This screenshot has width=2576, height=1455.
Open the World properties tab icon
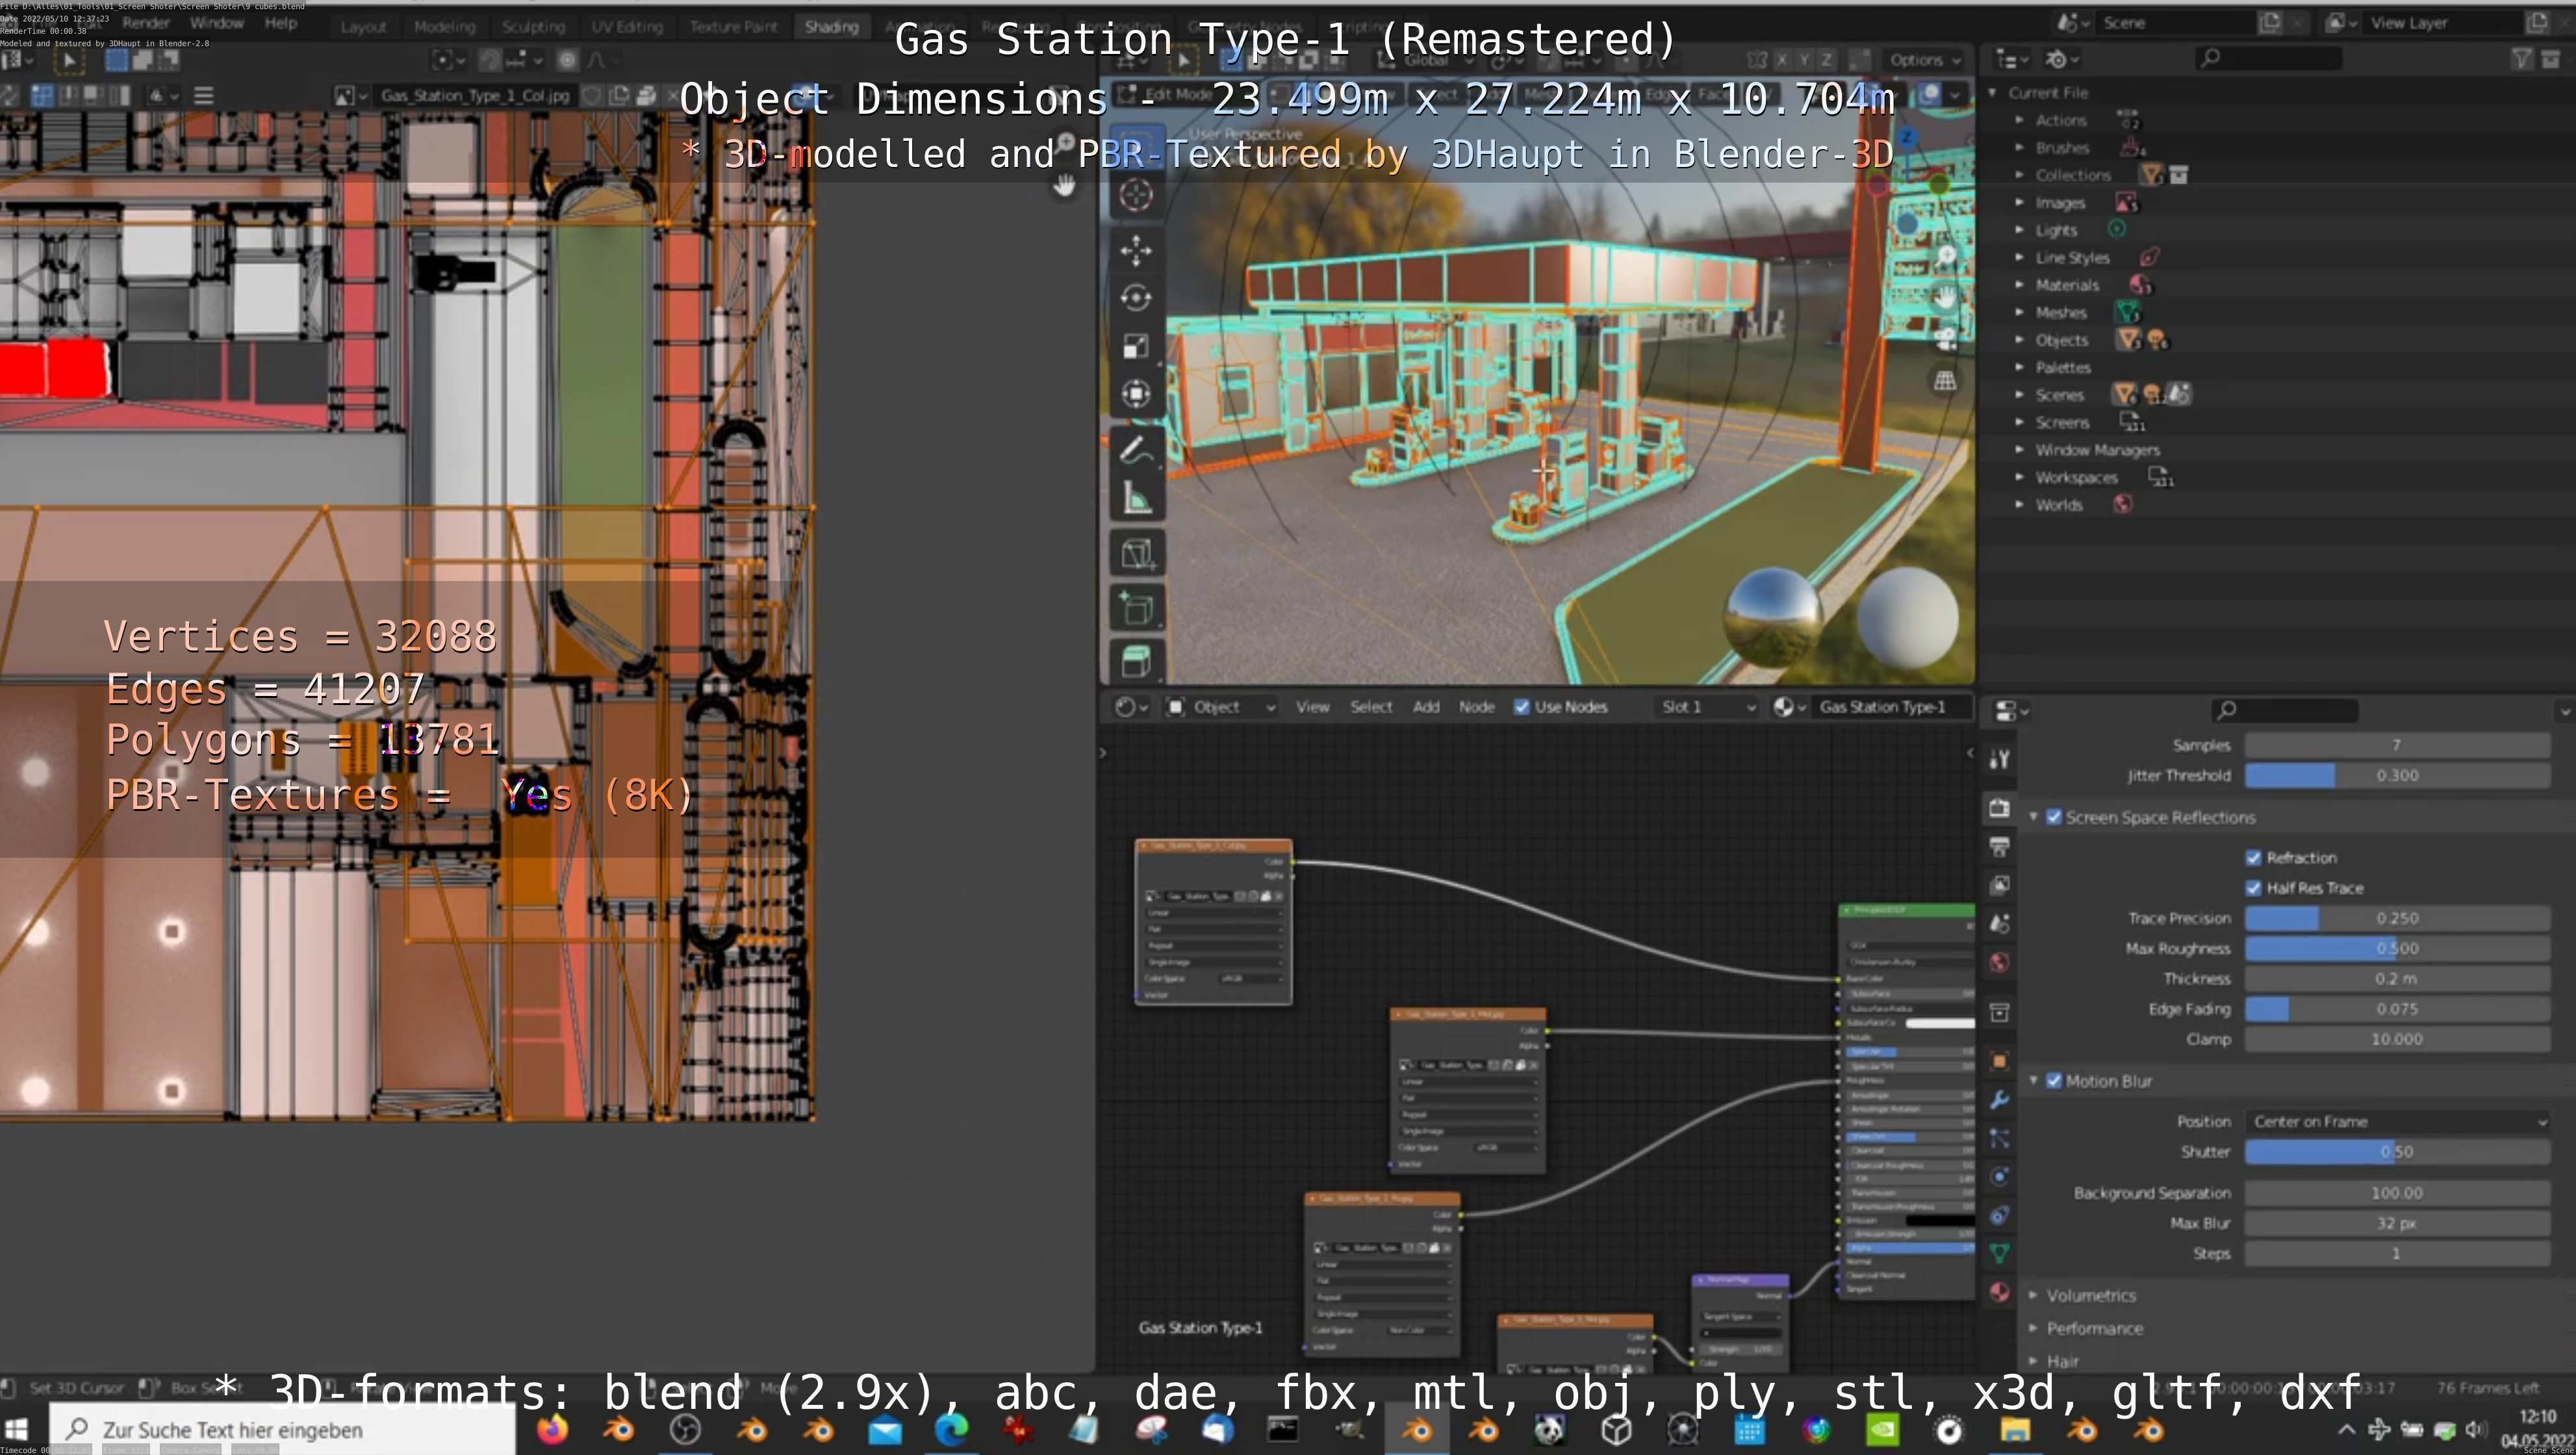(x=1999, y=962)
